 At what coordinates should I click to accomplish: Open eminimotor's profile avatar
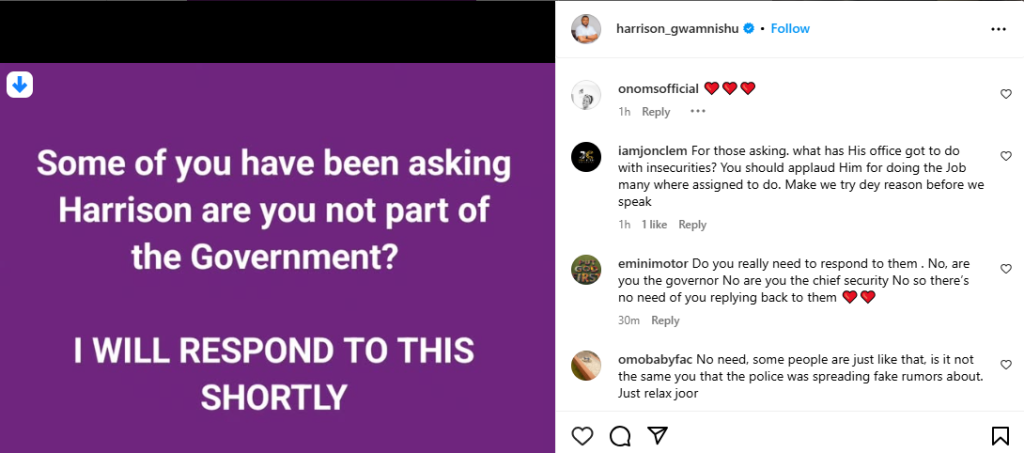coord(586,270)
